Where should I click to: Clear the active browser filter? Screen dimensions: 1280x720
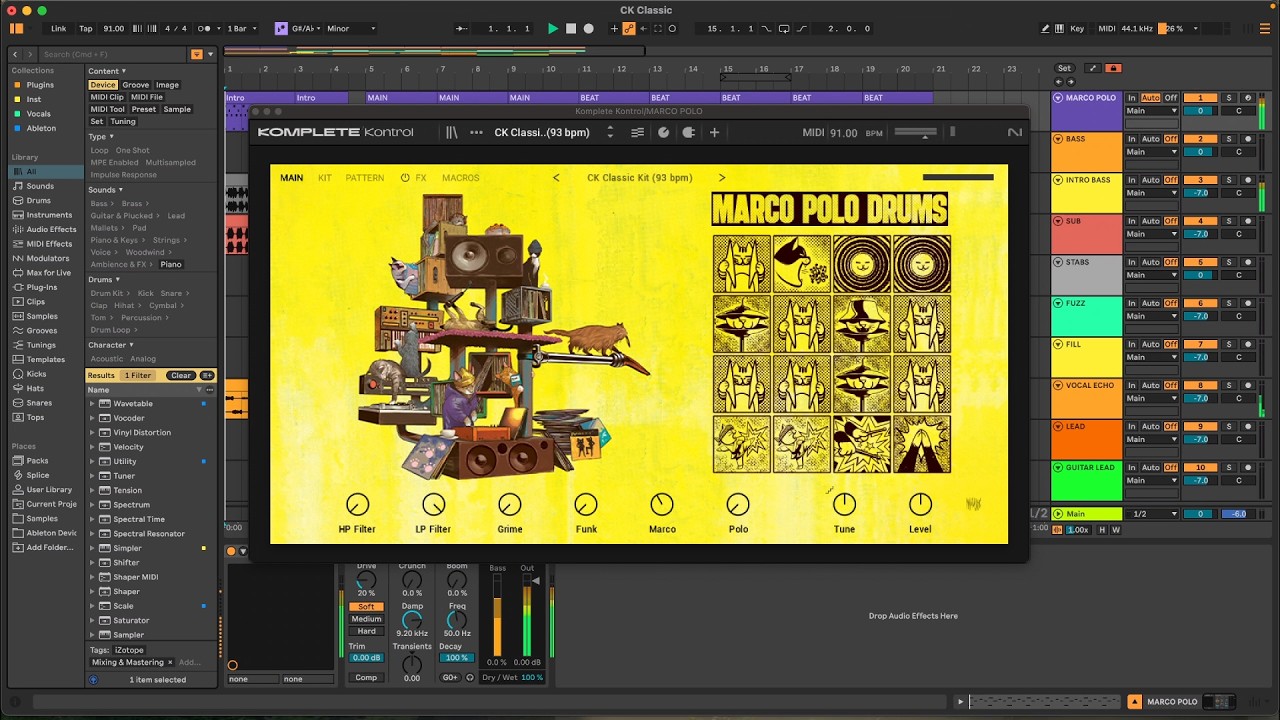pos(181,375)
